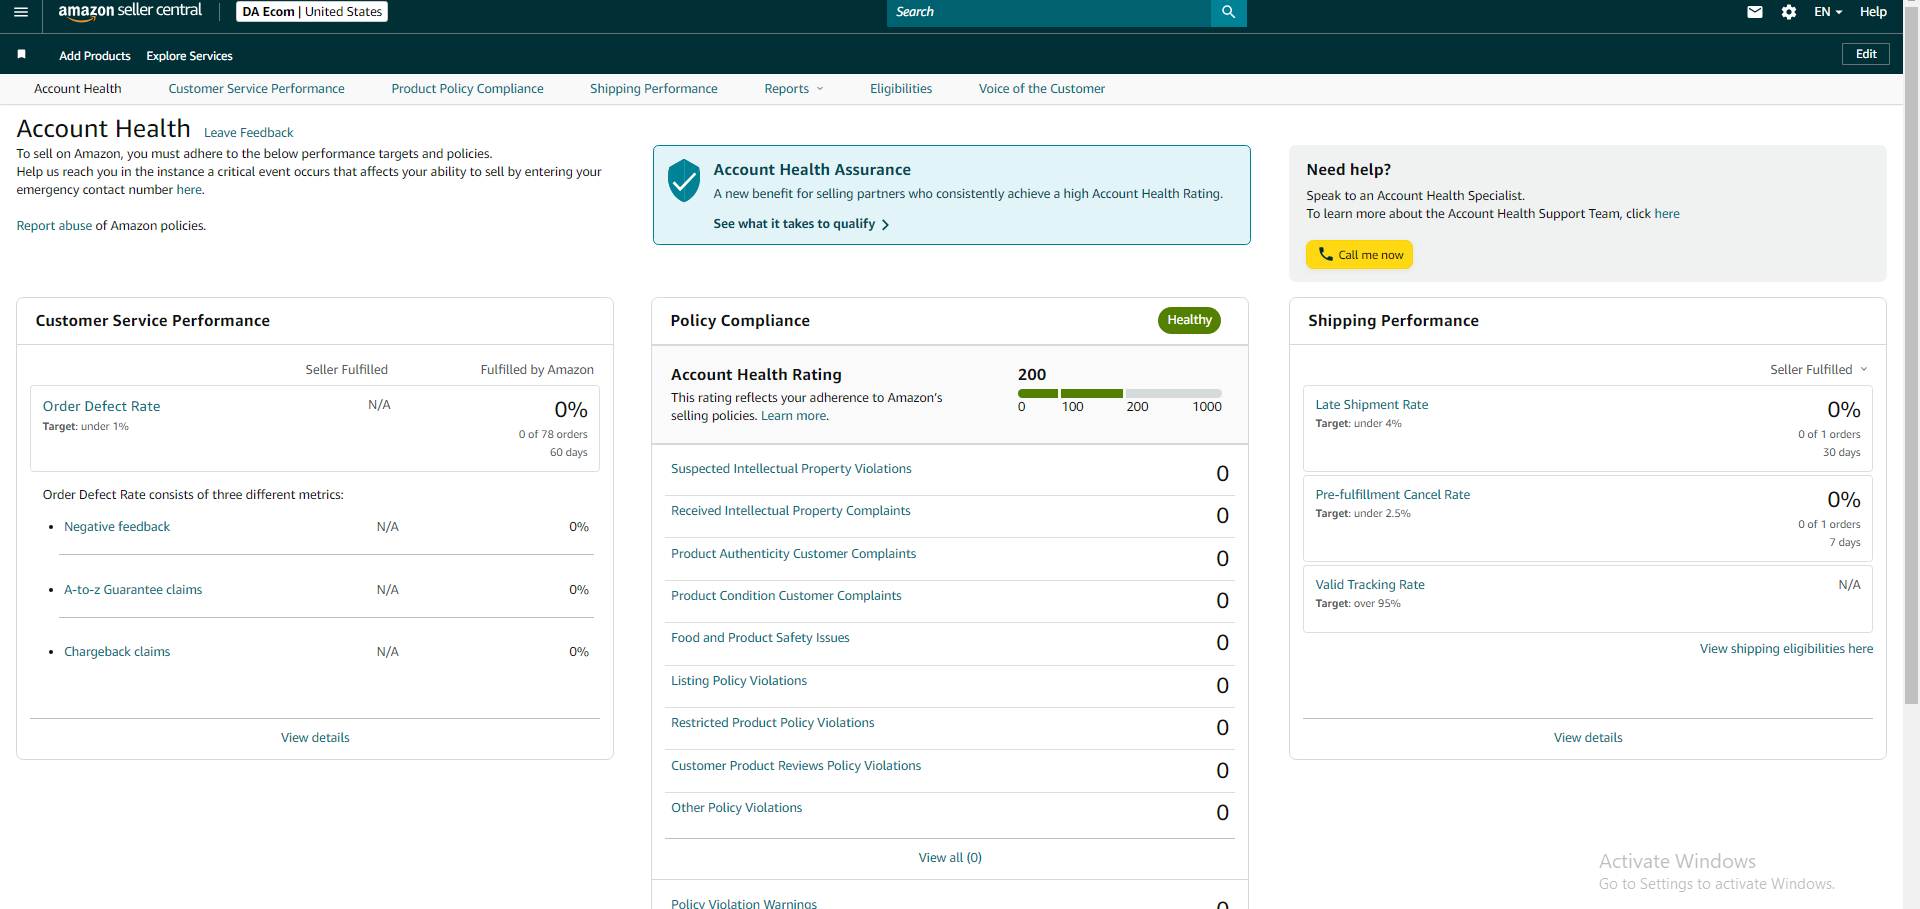This screenshot has width=1920, height=909.
Task: Click the Help link in the header
Action: [x=1873, y=12]
